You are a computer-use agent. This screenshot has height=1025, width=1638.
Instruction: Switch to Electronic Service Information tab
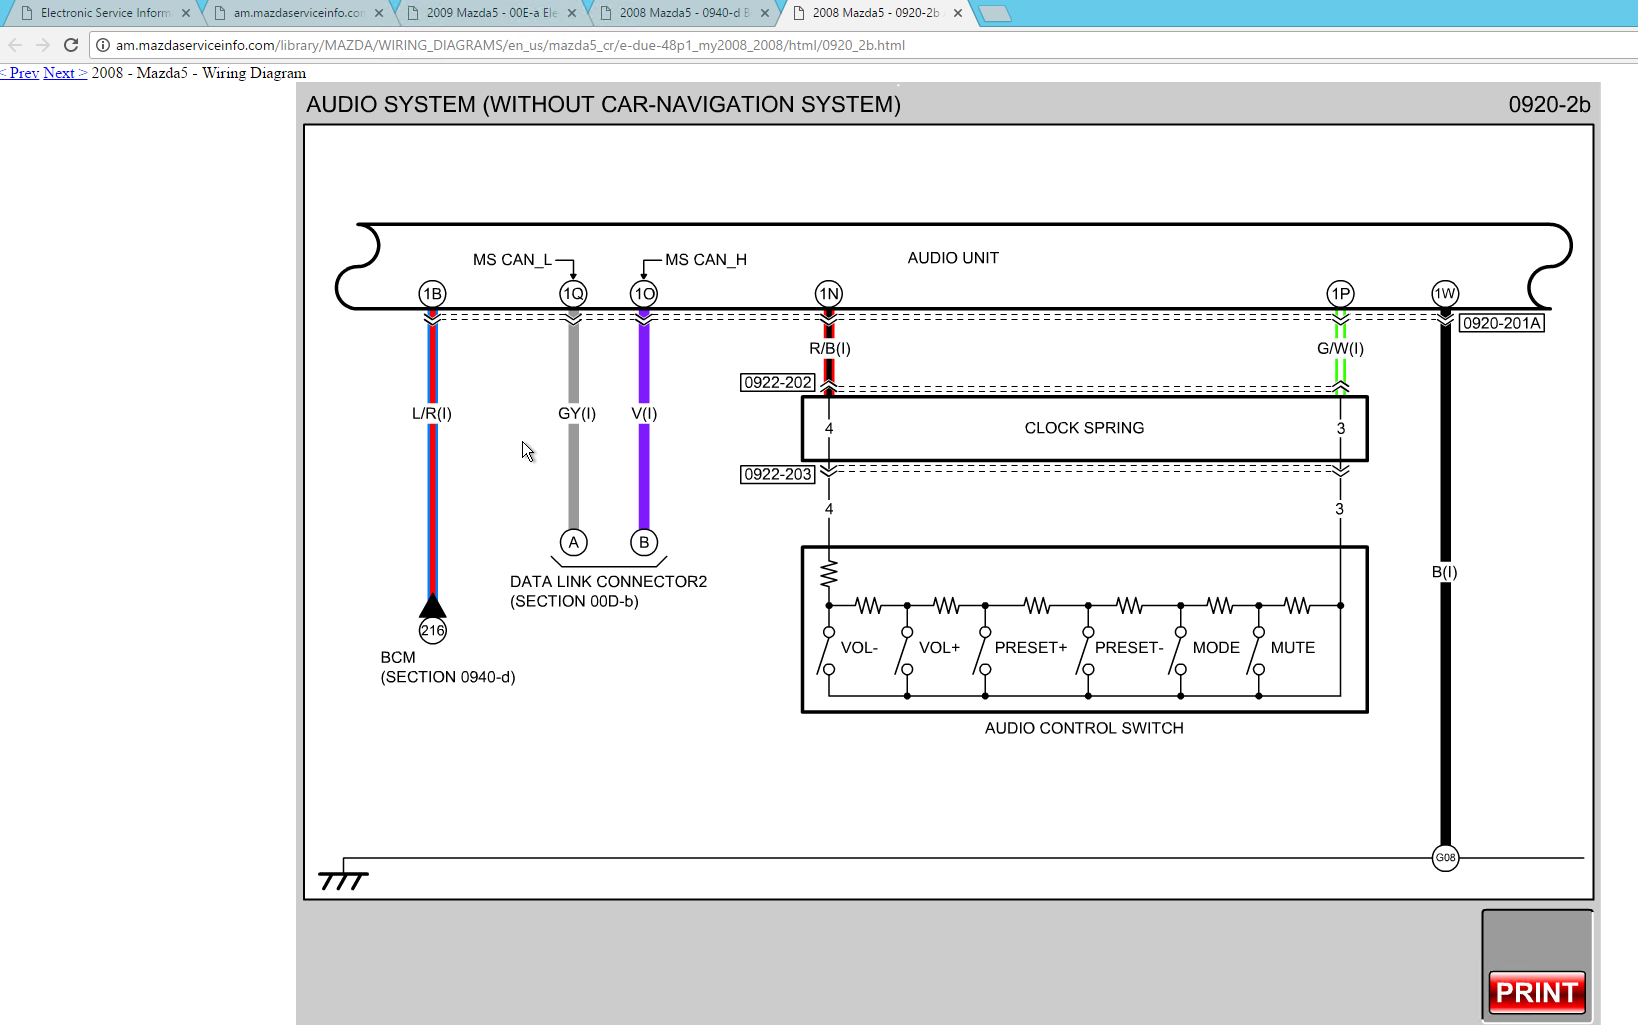pos(104,13)
